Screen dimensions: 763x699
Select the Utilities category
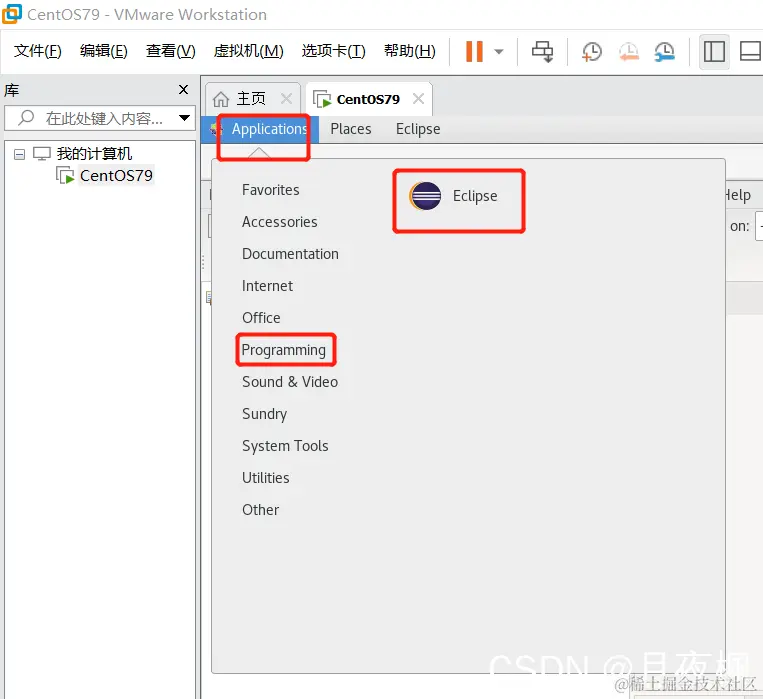(266, 478)
